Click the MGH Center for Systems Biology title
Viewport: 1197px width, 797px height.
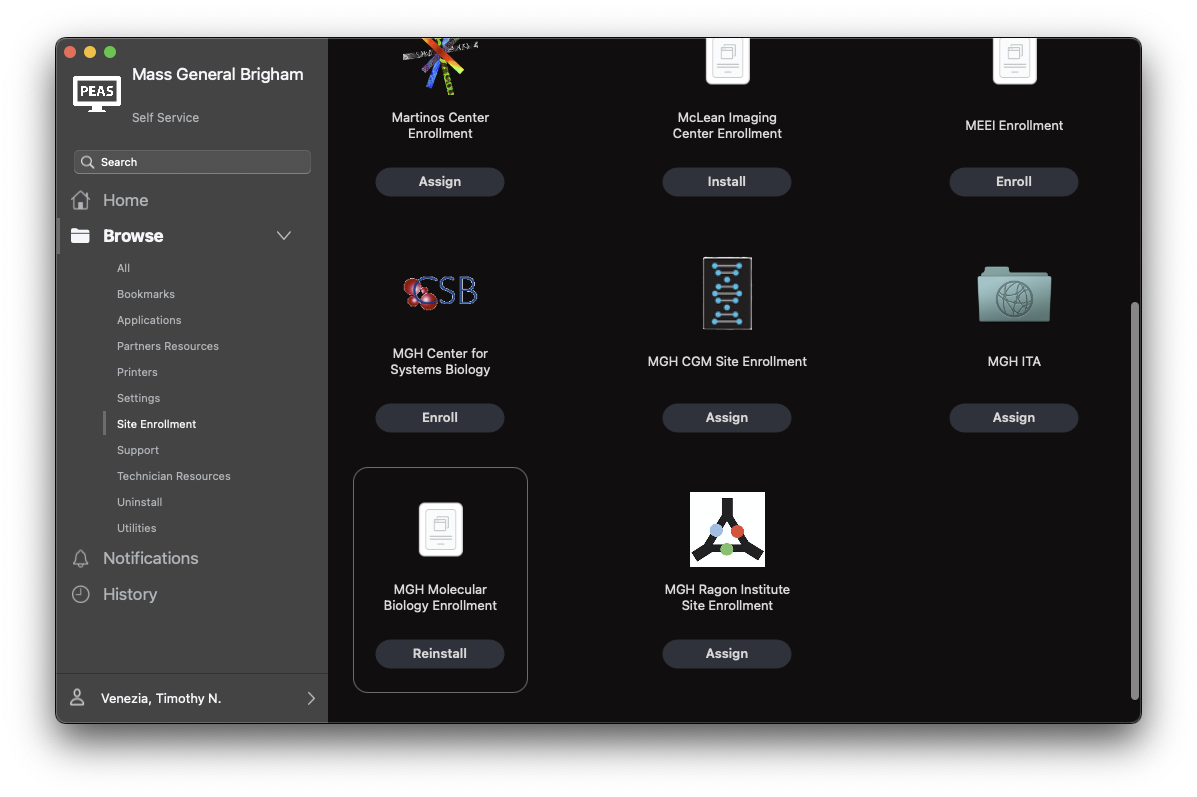point(440,361)
